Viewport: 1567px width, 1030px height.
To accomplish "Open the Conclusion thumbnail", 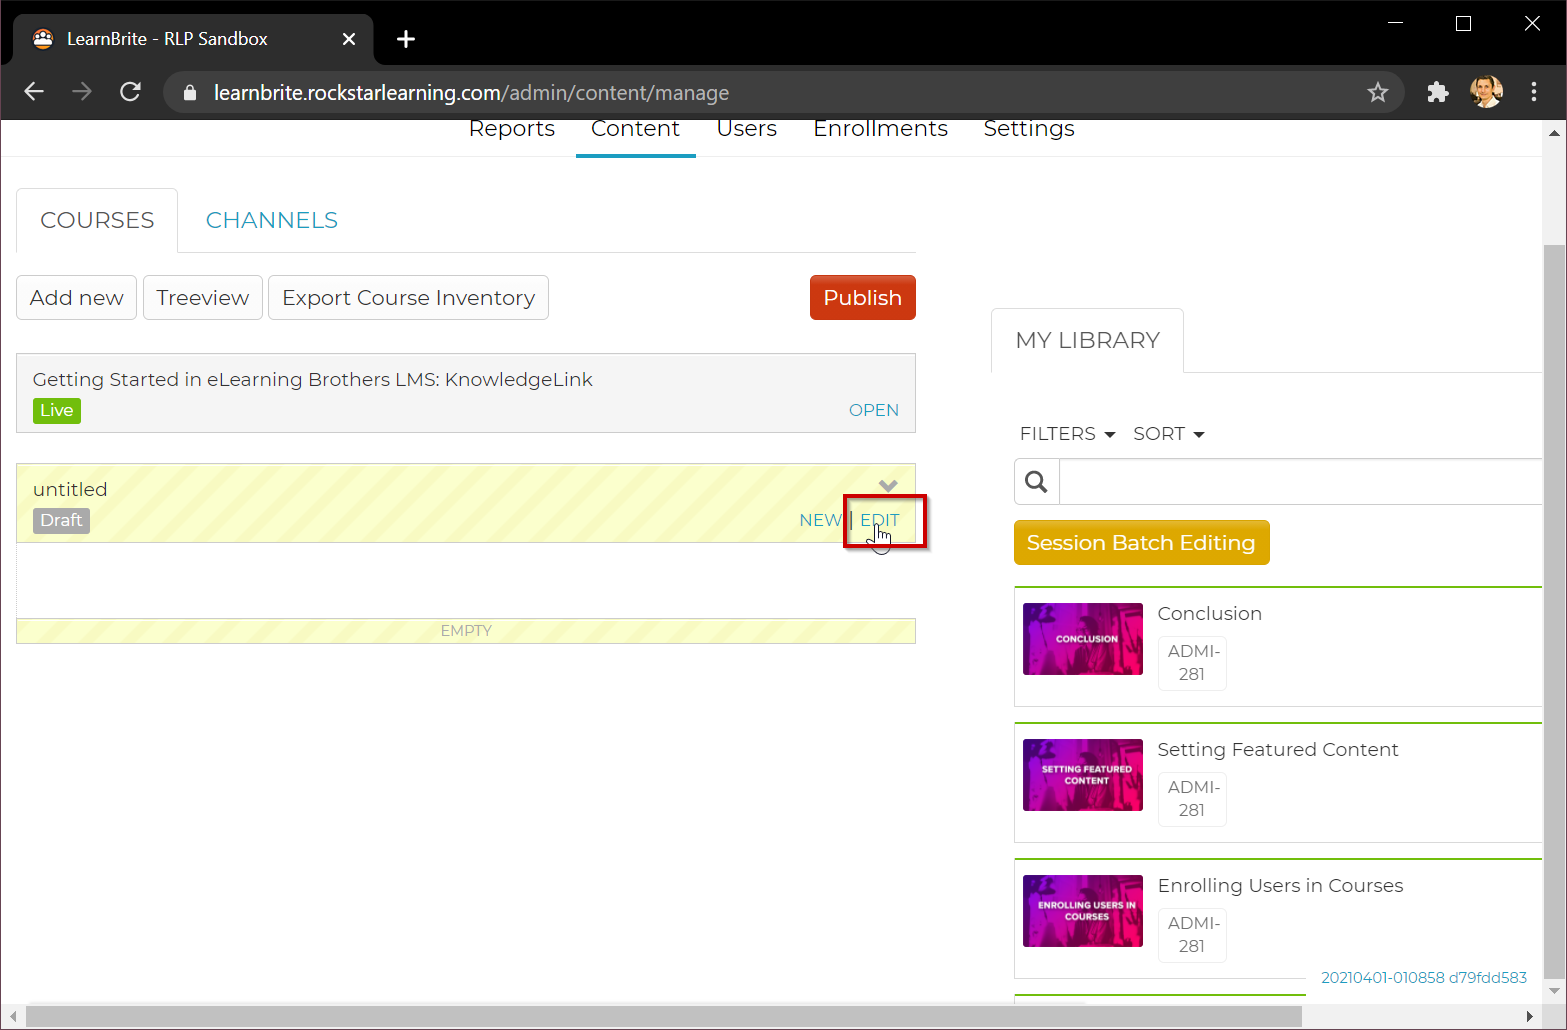I will pos(1082,639).
